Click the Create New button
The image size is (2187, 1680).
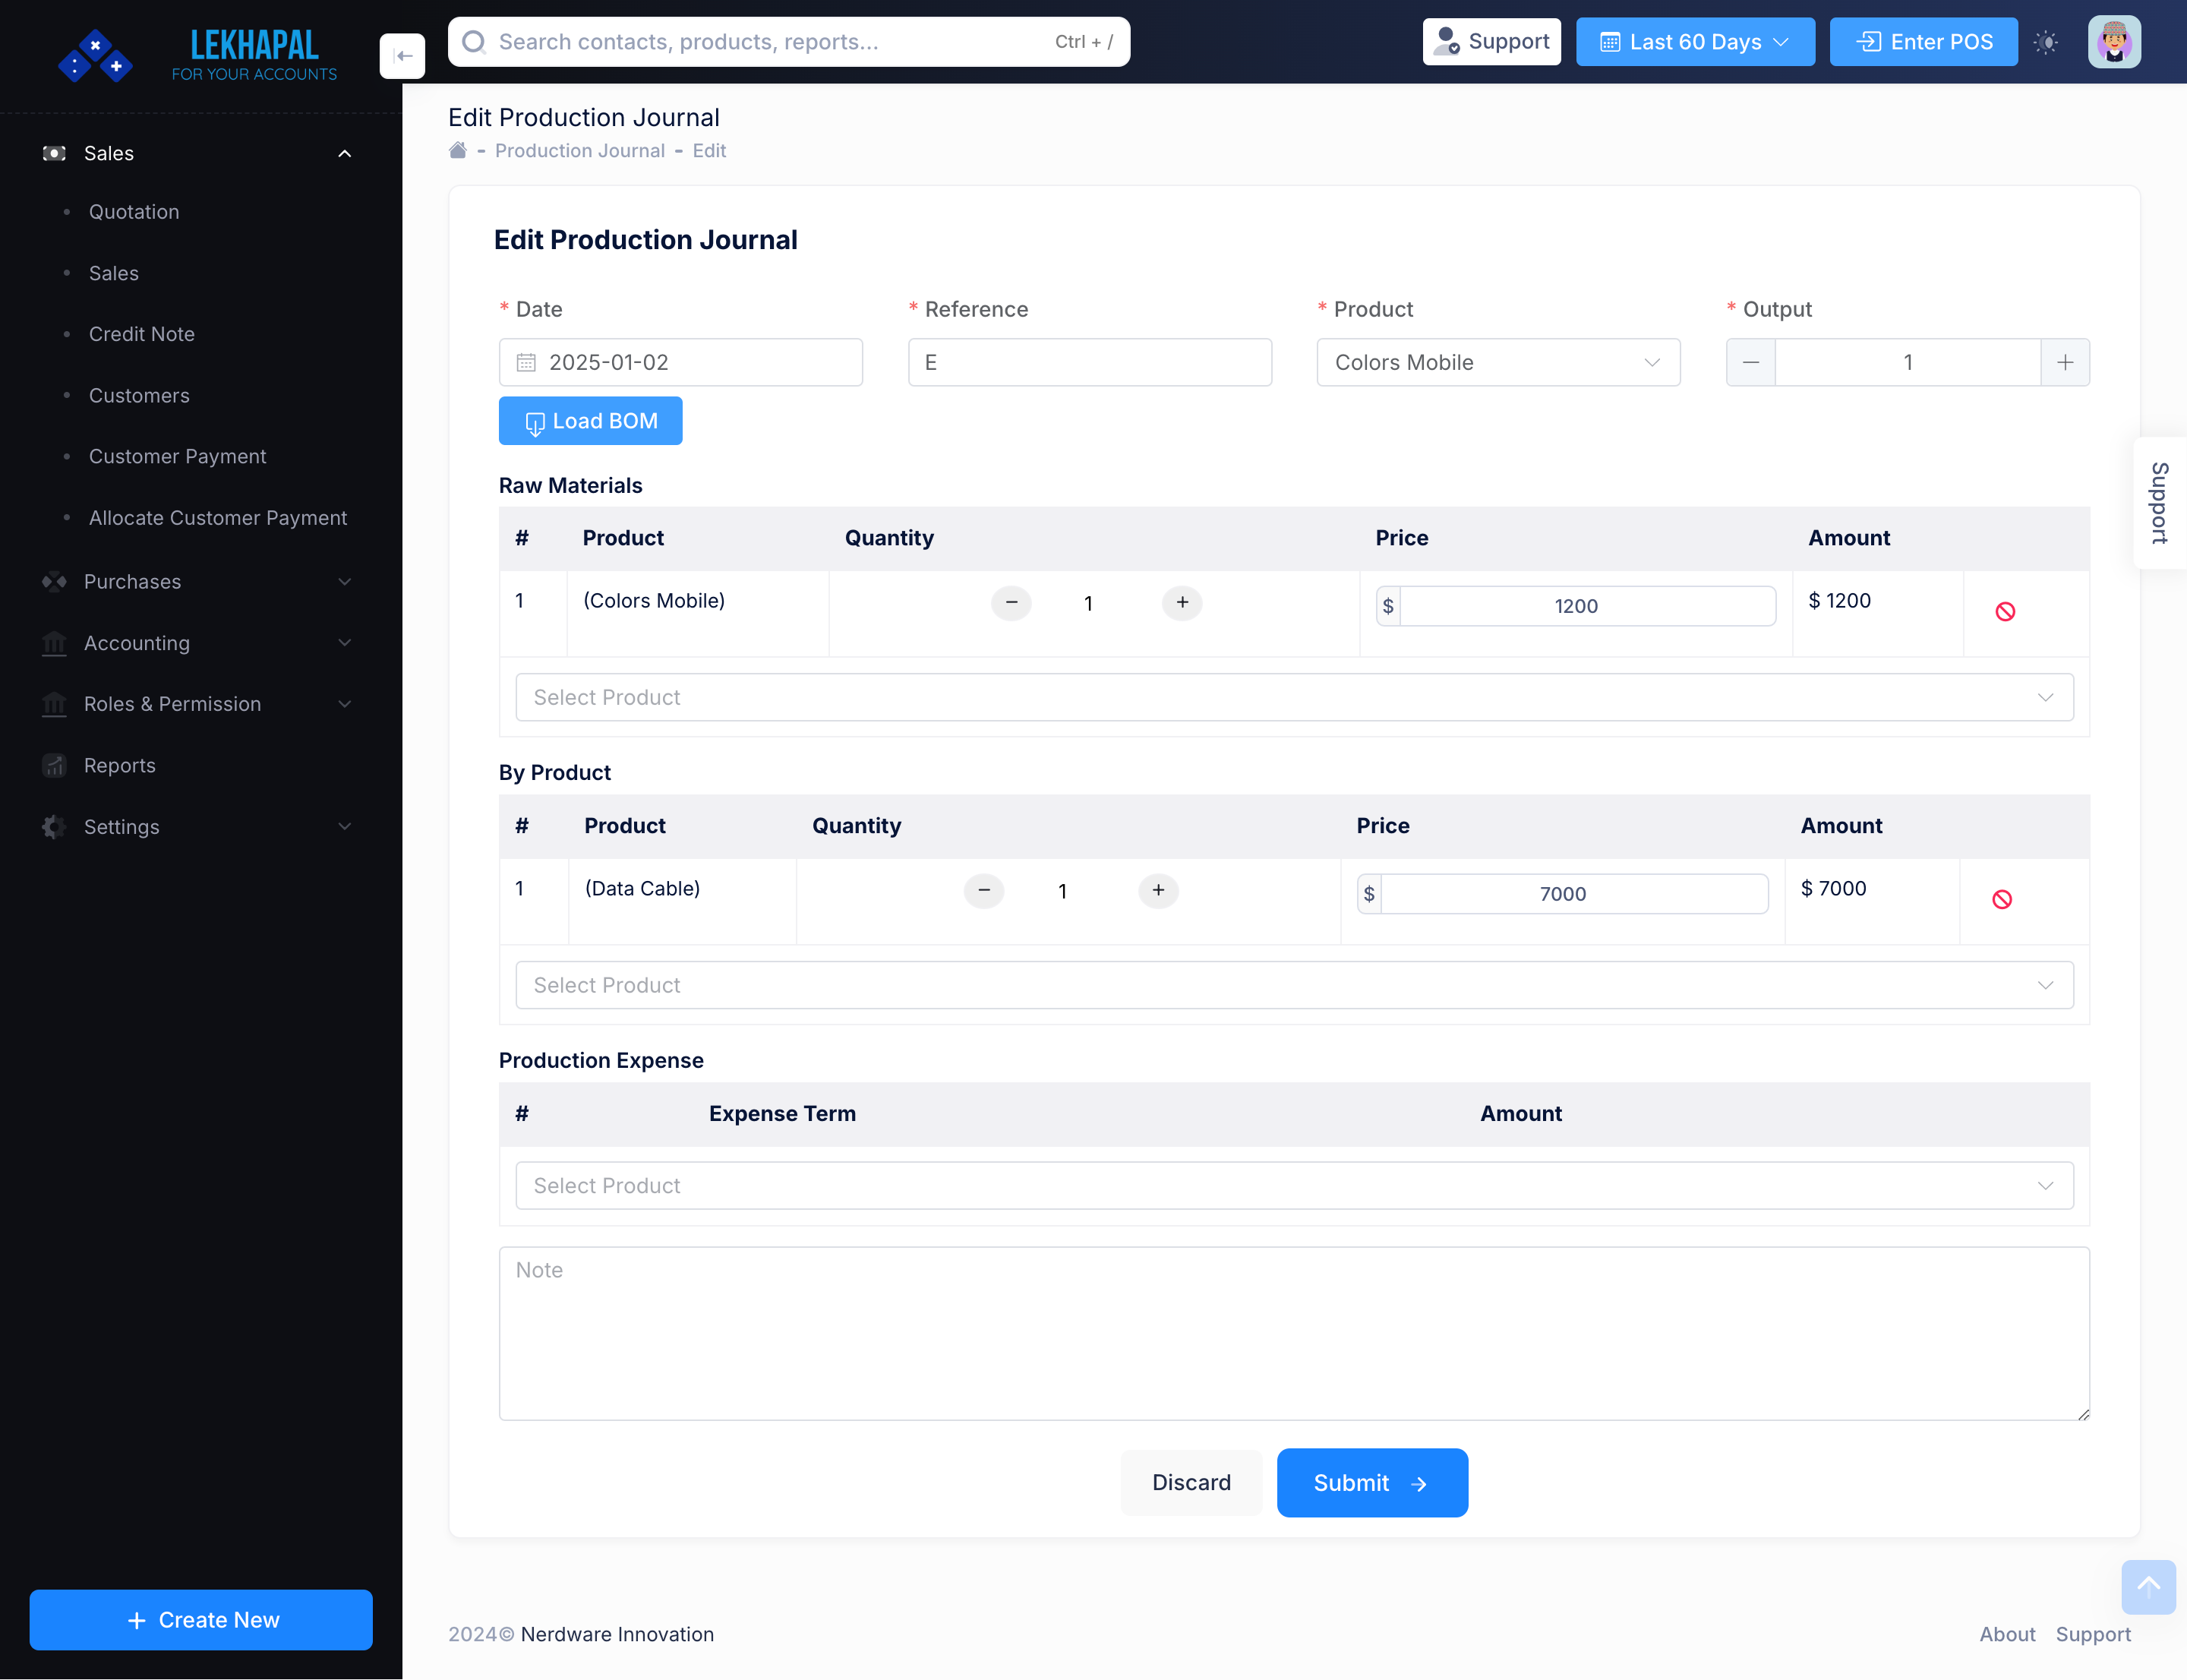tap(201, 1619)
